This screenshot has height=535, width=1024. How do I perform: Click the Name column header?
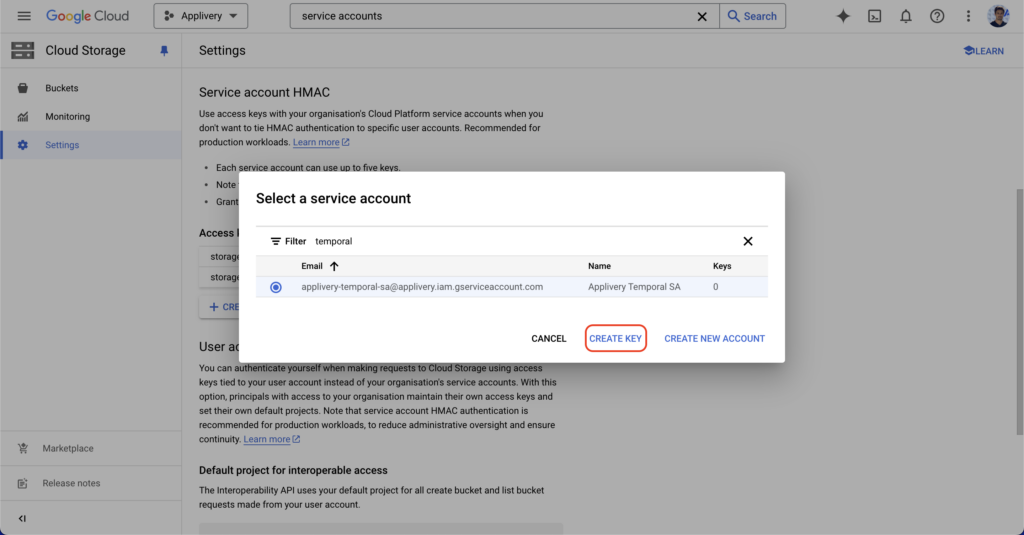tap(599, 266)
